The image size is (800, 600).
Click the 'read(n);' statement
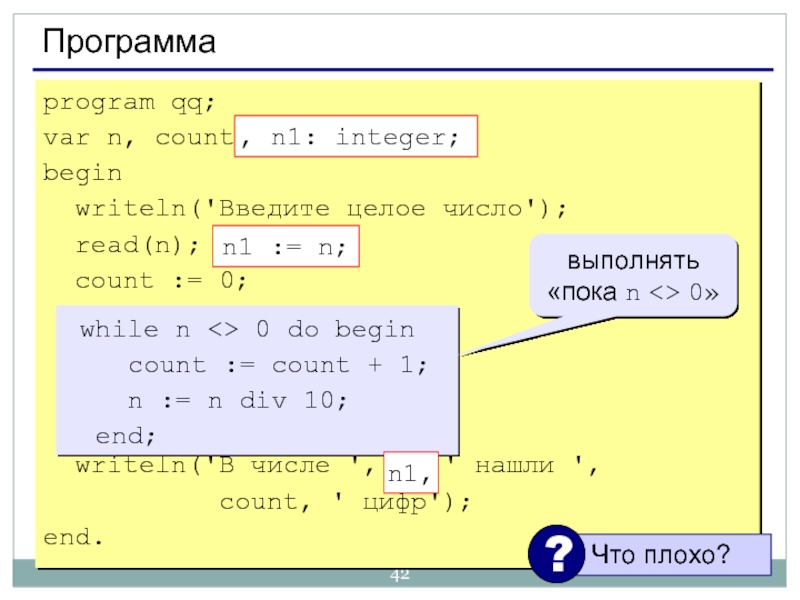(x=137, y=245)
